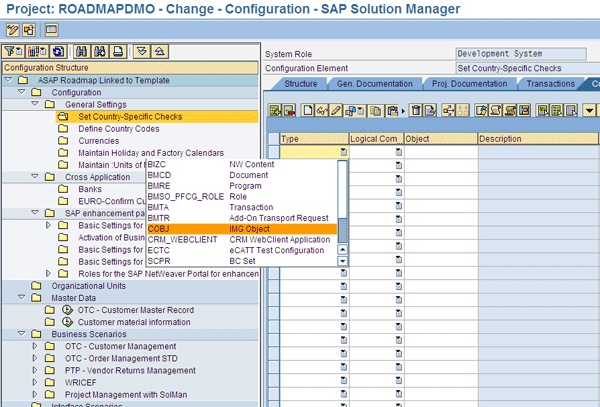Switch to the Transactions tab

click(x=551, y=84)
